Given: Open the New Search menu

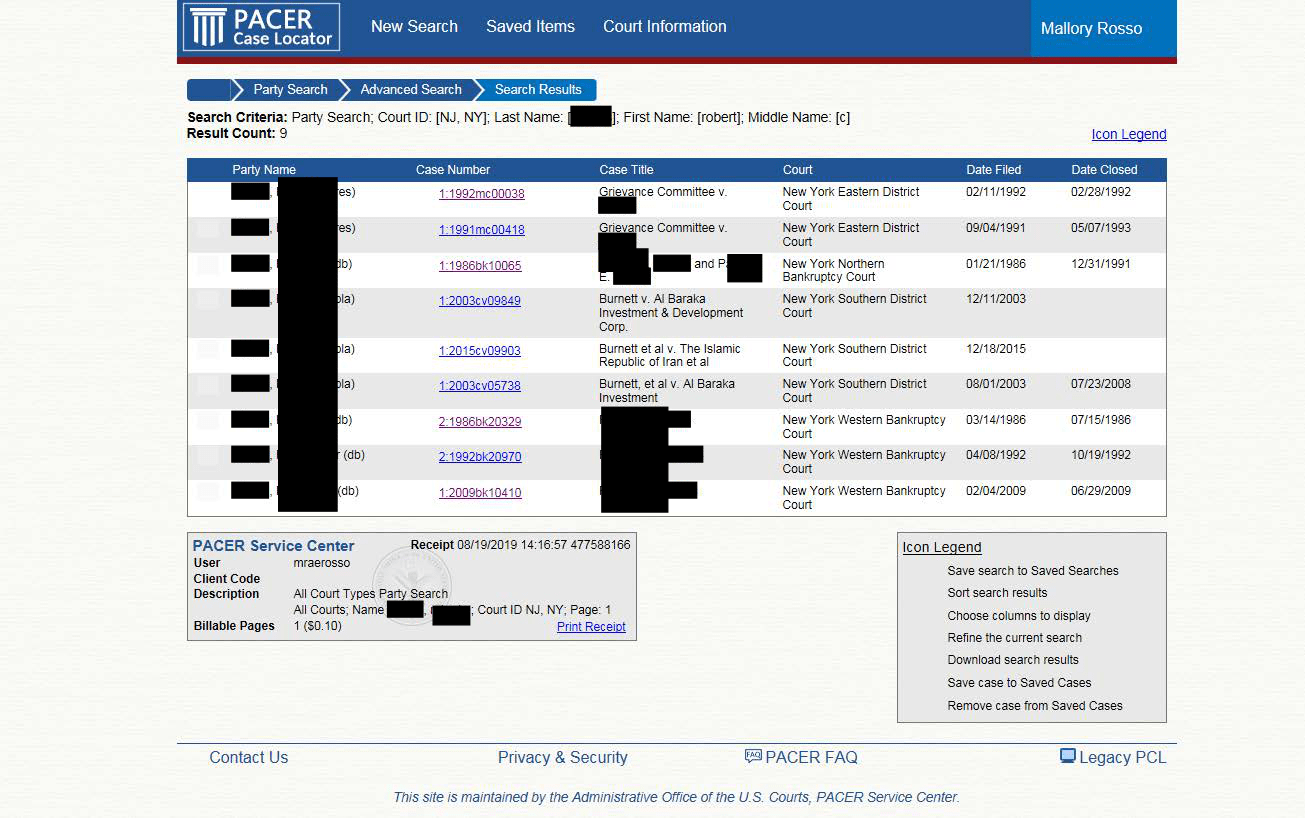Looking at the screenshot, I should (x=414, y=27).
